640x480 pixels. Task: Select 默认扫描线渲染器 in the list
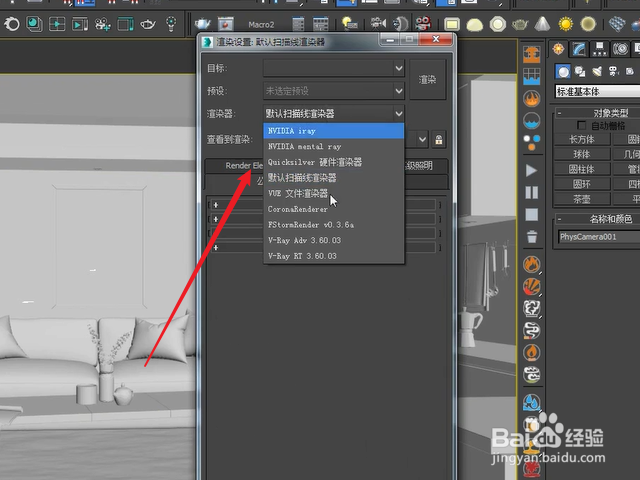(333, 178)
